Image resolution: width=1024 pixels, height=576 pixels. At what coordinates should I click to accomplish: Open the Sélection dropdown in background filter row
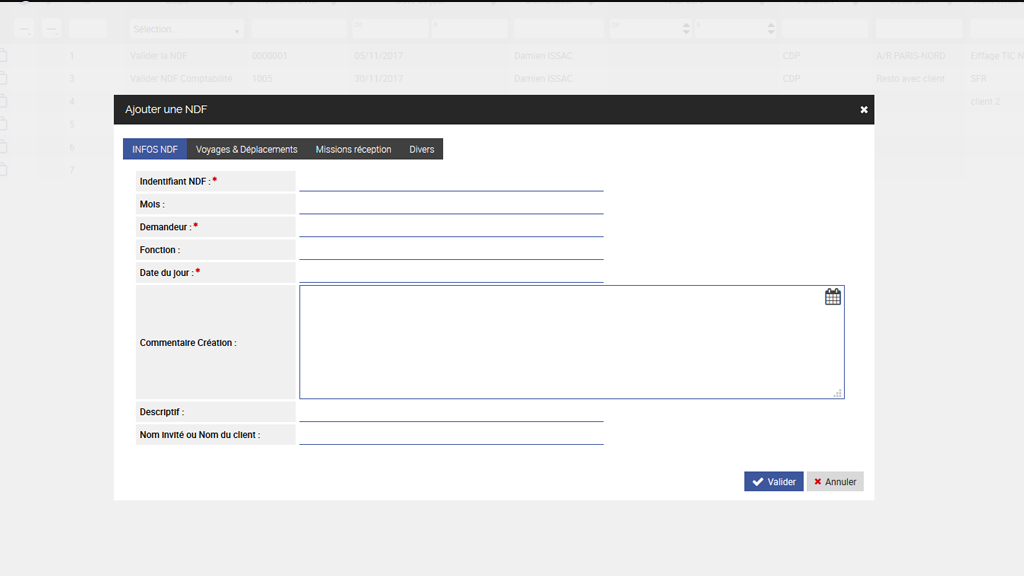tap(186, 29)
